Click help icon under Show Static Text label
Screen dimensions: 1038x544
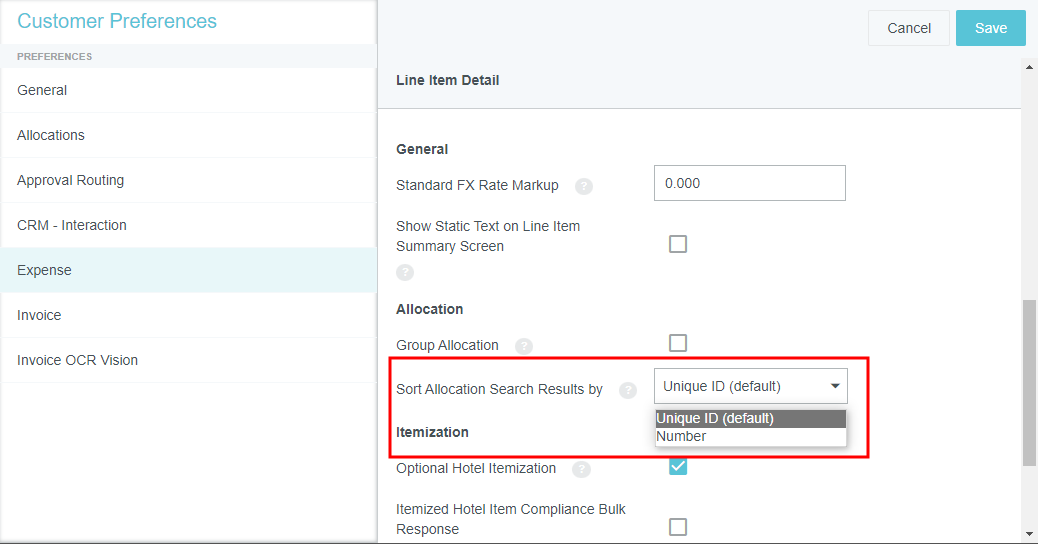tap(405, 272)
